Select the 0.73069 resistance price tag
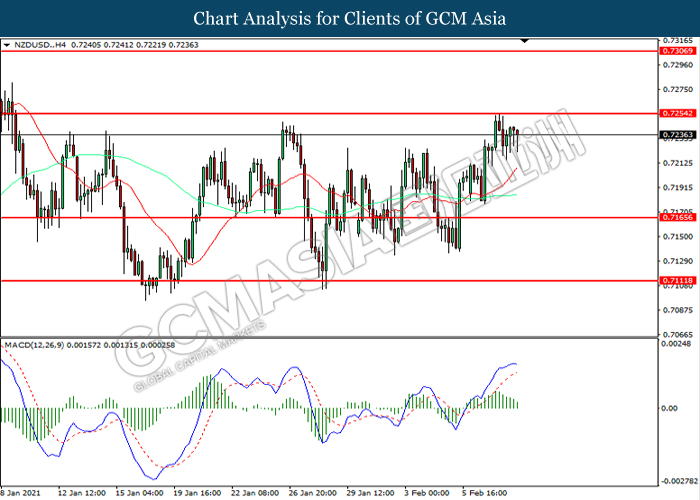 click(677, 49)
